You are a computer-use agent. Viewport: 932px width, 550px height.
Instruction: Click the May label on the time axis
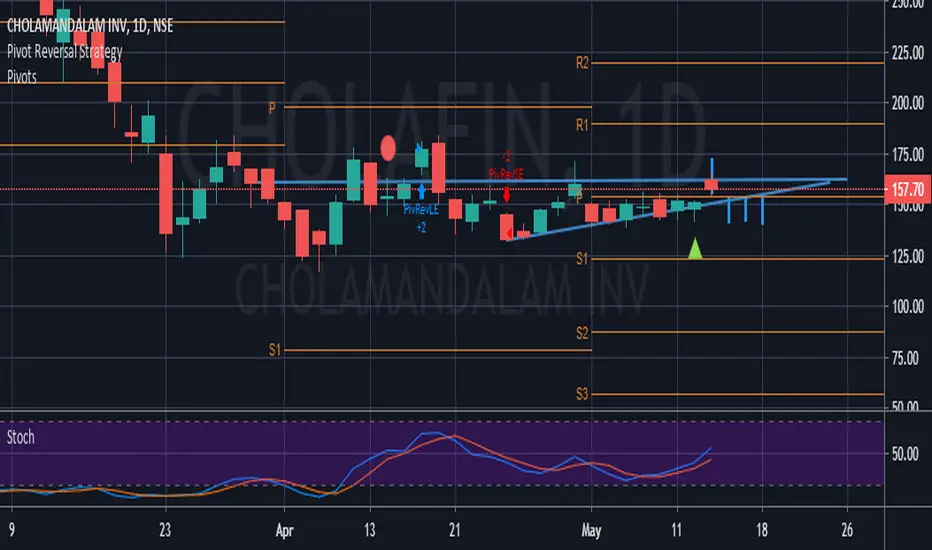pyautogui.click(x=591, y=530)
